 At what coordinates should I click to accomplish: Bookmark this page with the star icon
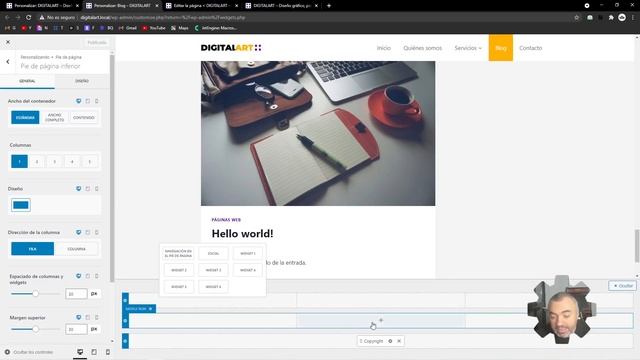576,18
